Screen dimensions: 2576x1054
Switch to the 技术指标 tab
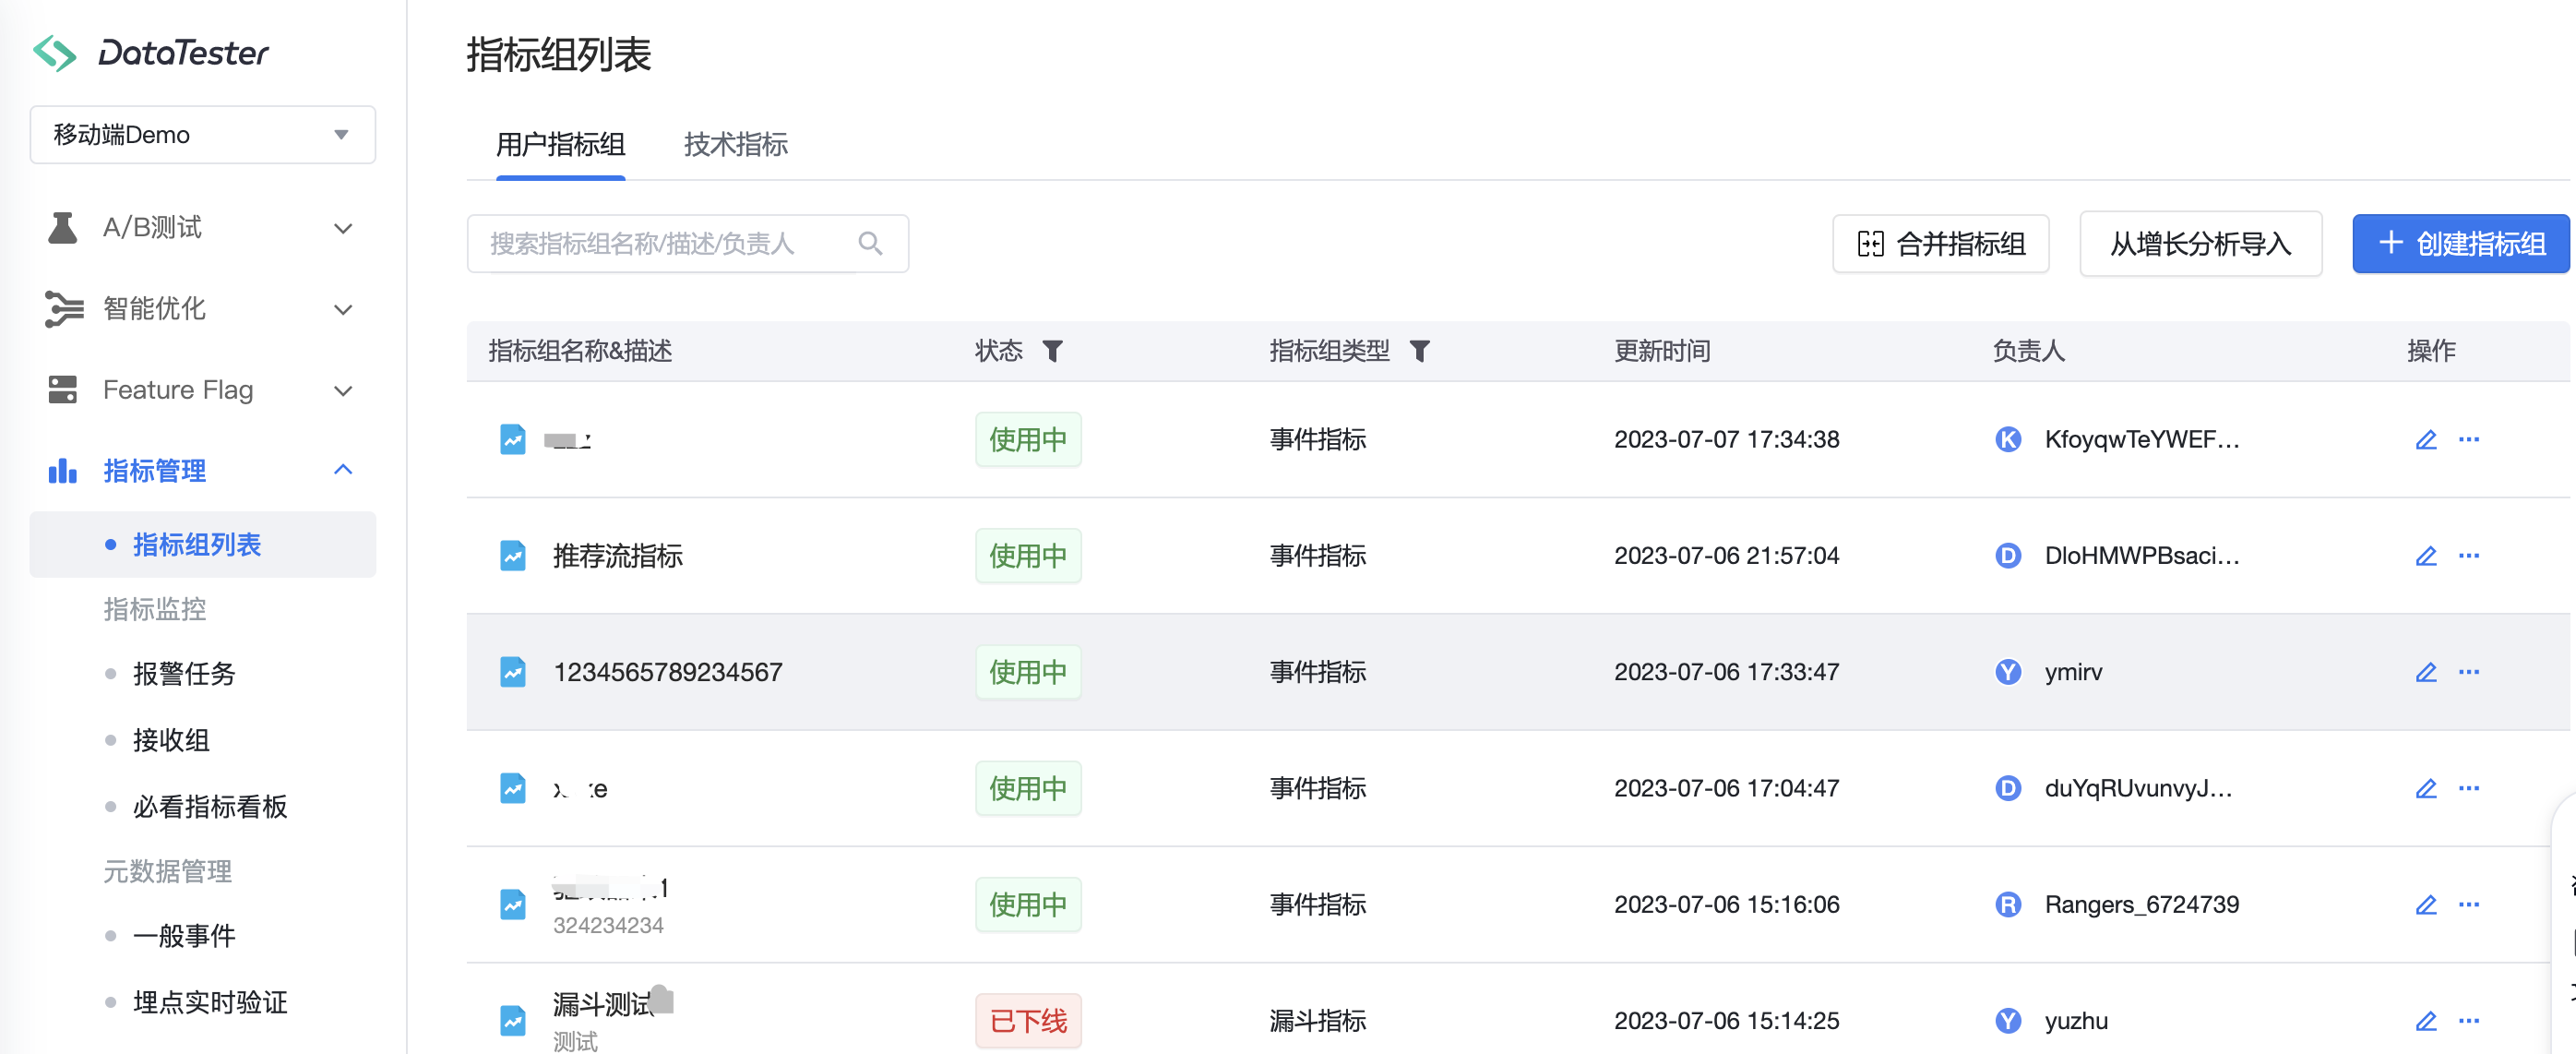coord(735,145)
